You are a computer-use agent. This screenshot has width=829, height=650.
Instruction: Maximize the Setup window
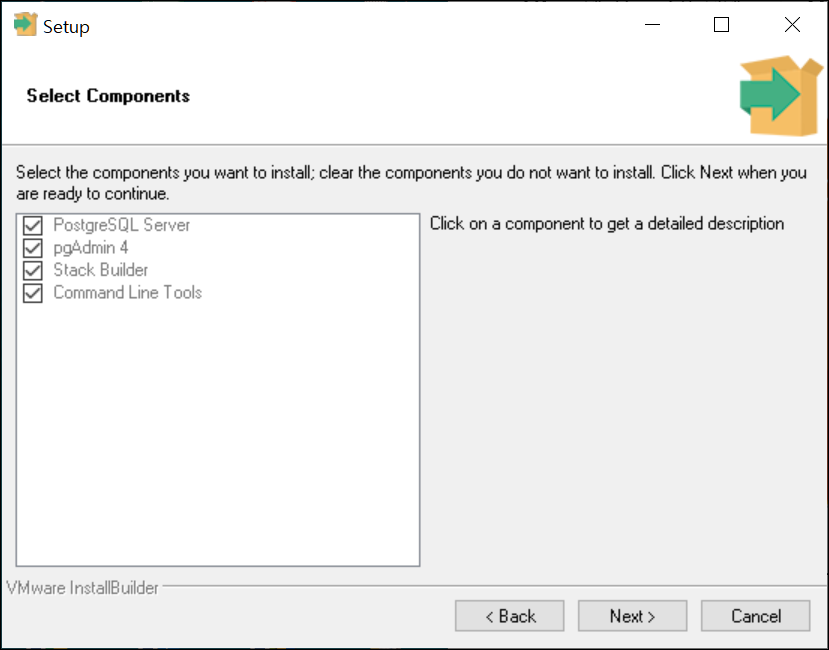tap(721, 25)
